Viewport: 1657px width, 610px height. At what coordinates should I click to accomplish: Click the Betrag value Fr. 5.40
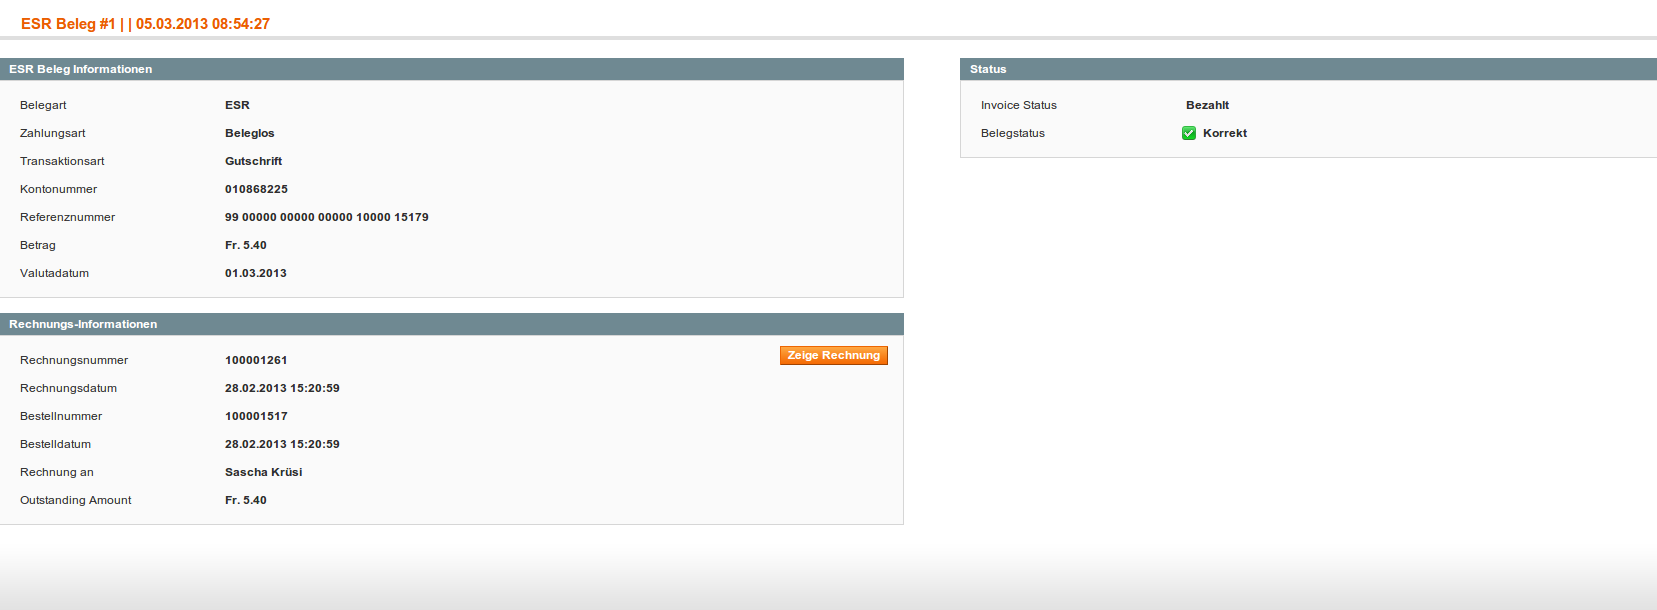click(245, 245)
